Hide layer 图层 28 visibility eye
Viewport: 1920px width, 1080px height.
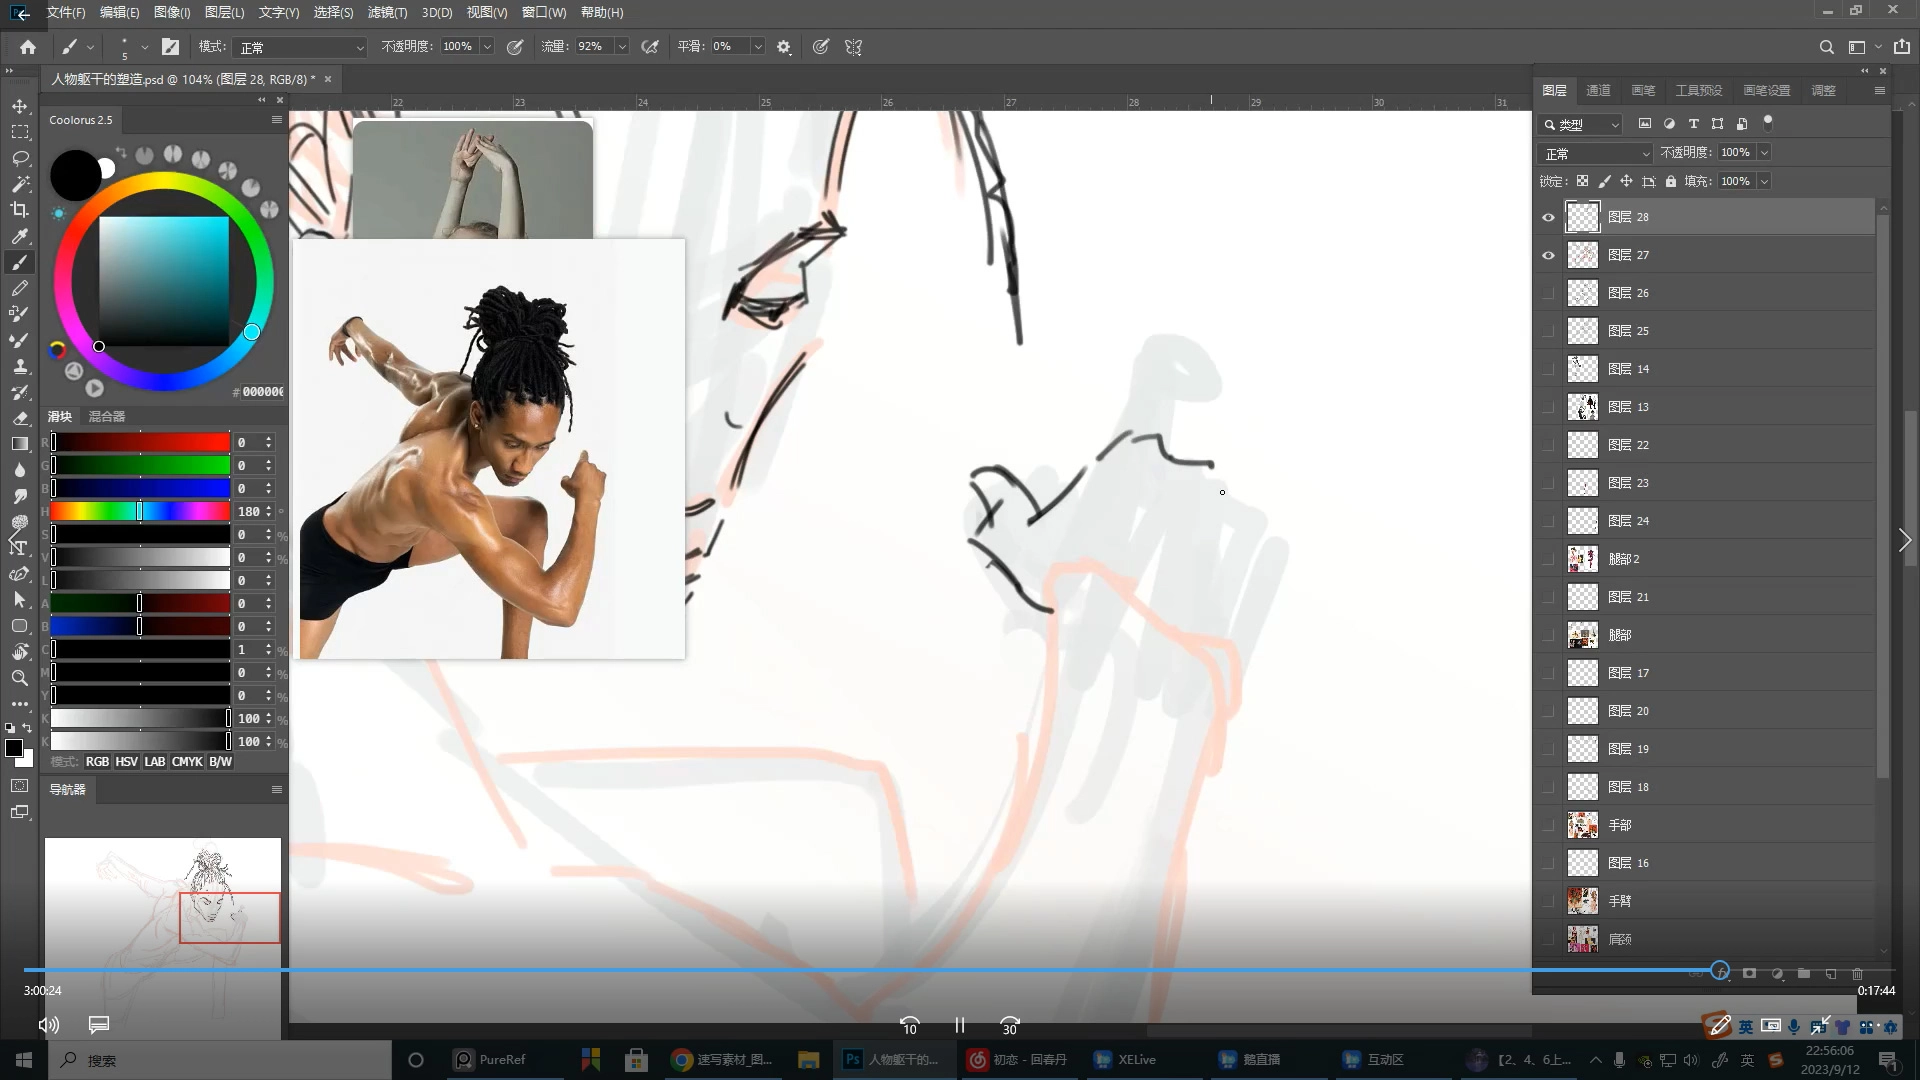(x=1548, y=217)
